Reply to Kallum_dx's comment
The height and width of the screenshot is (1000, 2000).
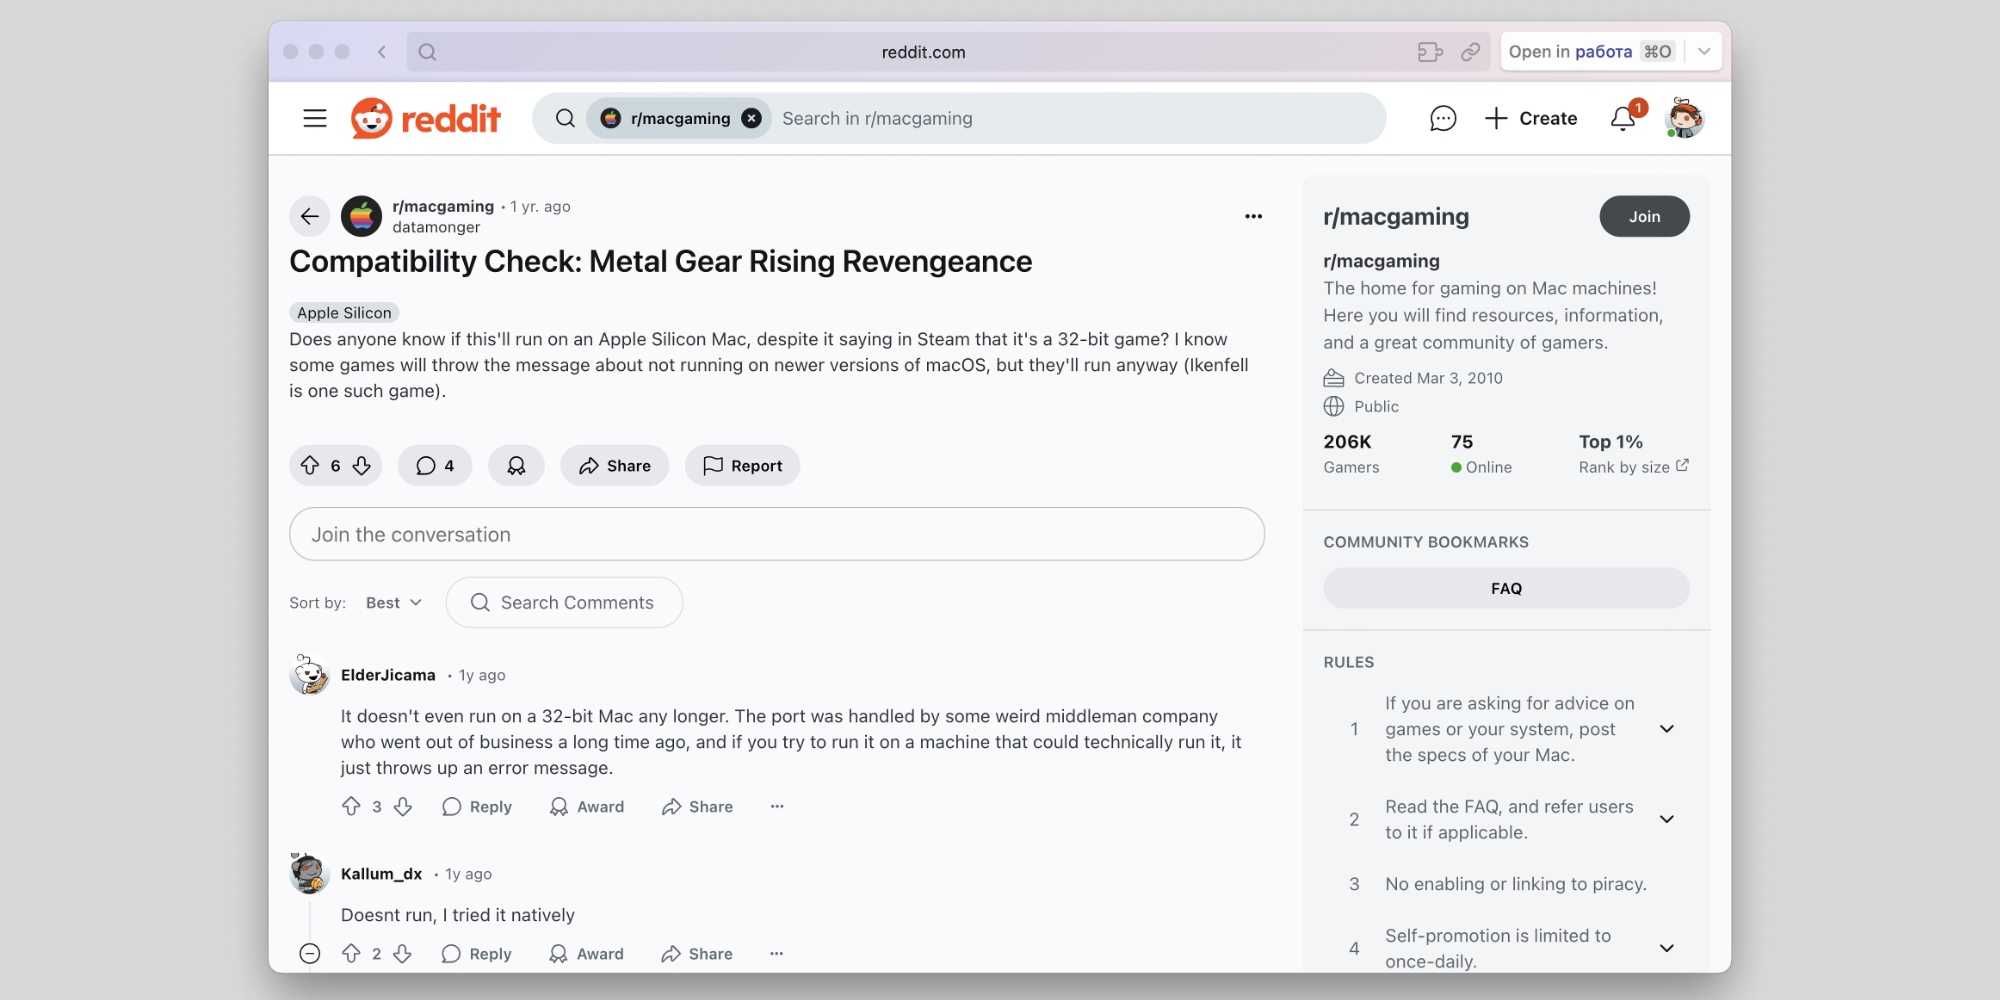pos(477,954)
